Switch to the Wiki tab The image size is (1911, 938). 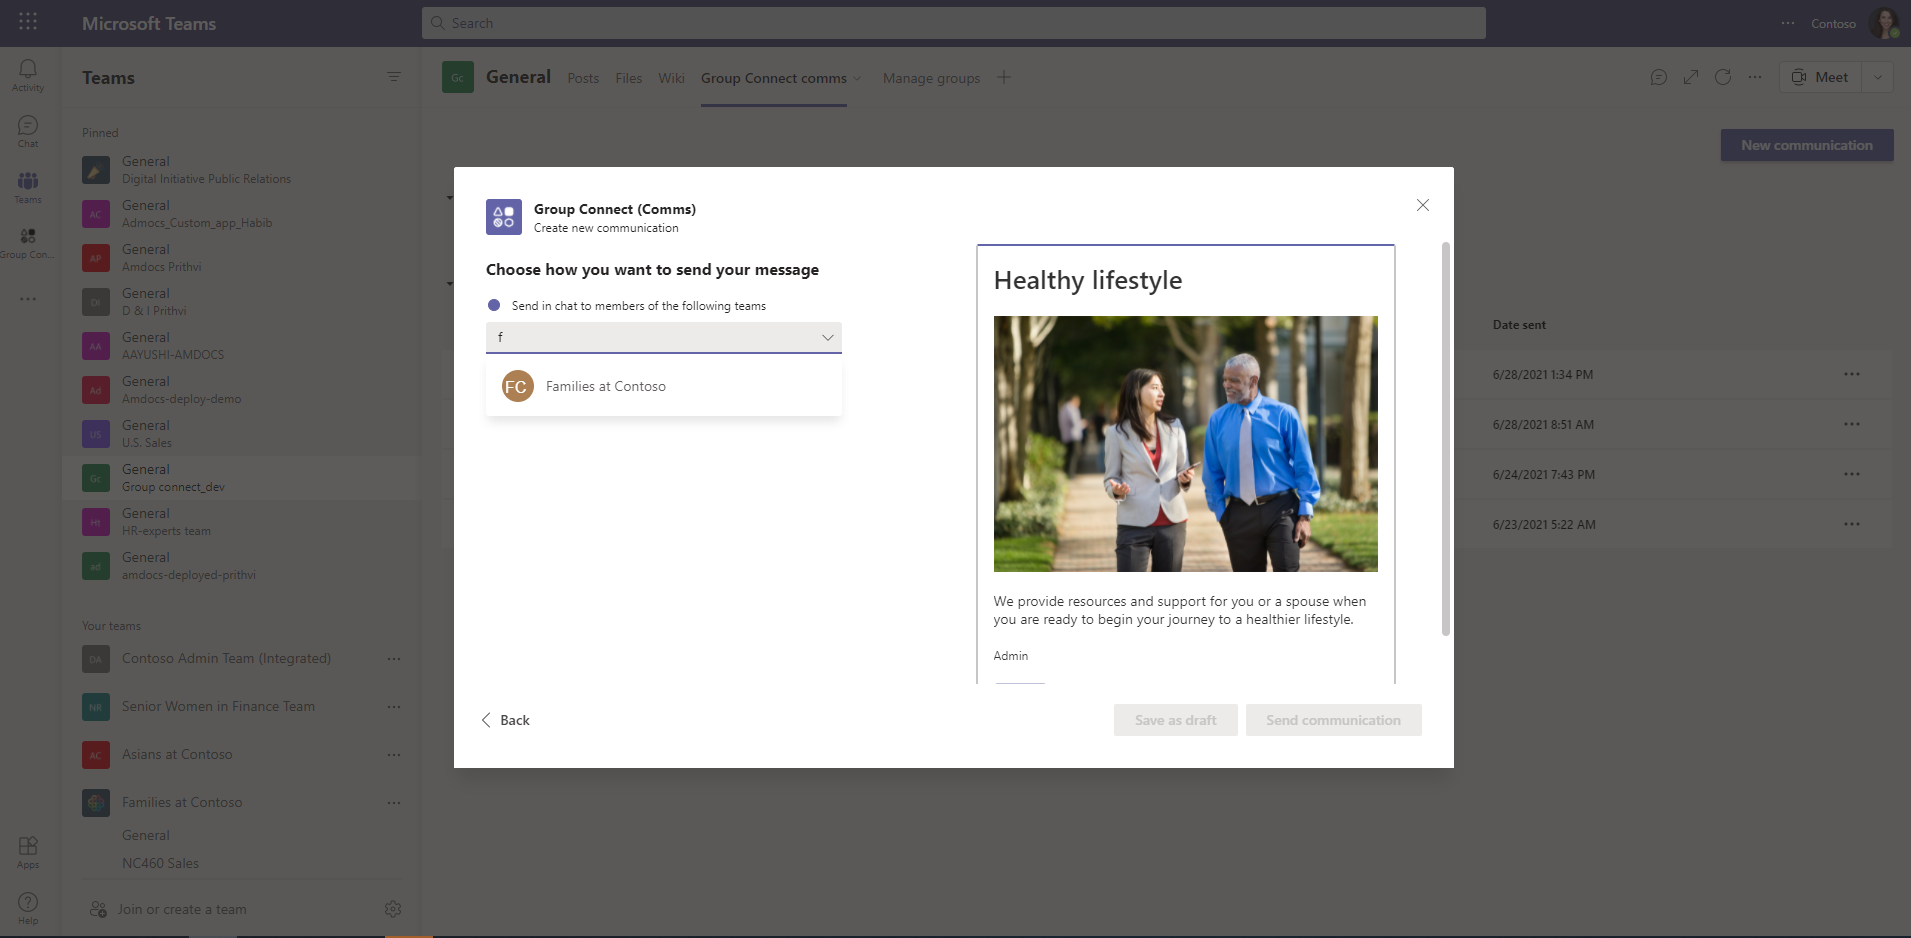coord(671,78)
